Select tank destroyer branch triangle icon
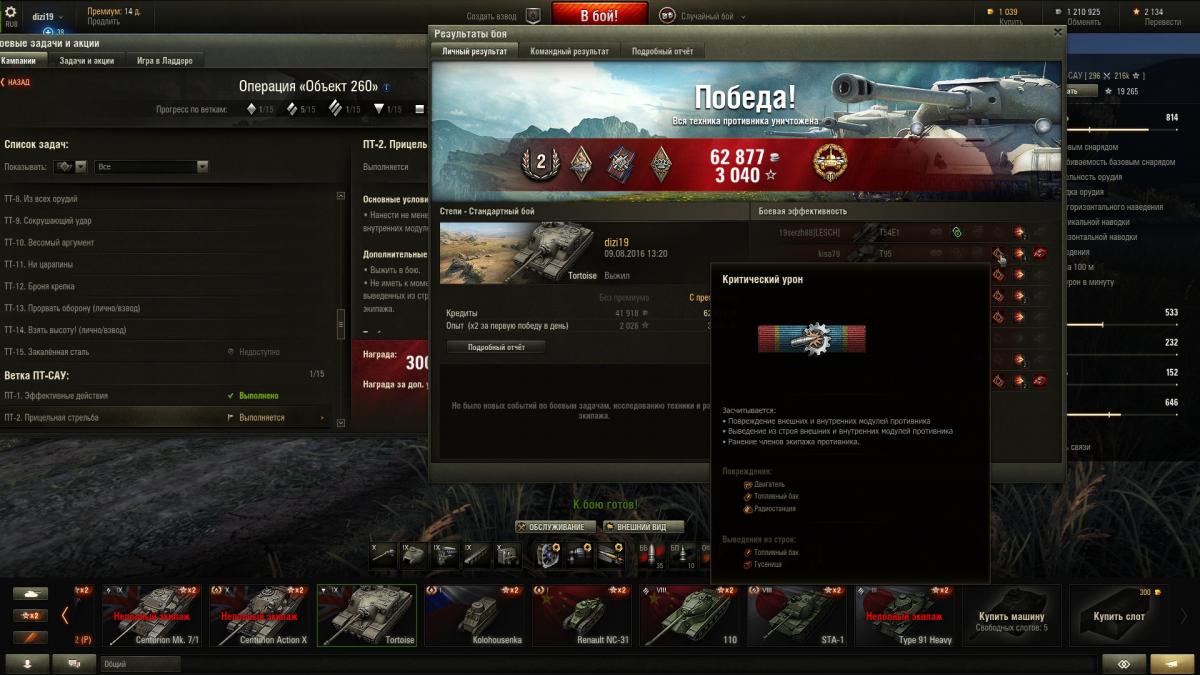Screen dimensions: 1200x675 pos(379,109)
